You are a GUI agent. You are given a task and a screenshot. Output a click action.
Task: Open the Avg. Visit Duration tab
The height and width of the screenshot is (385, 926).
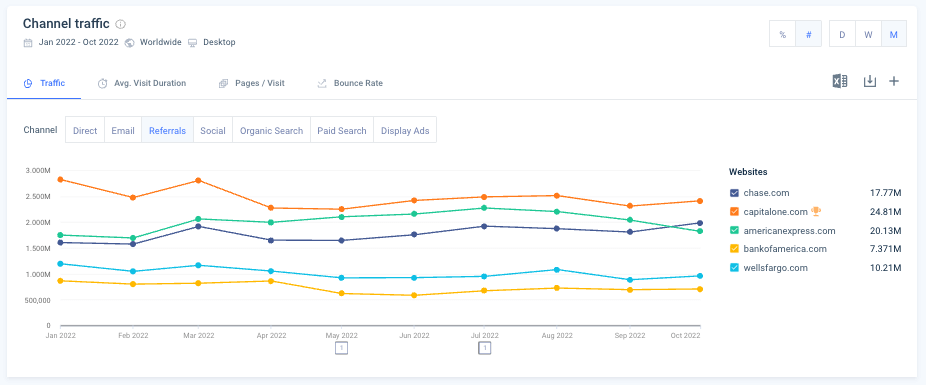coord(142,83)
